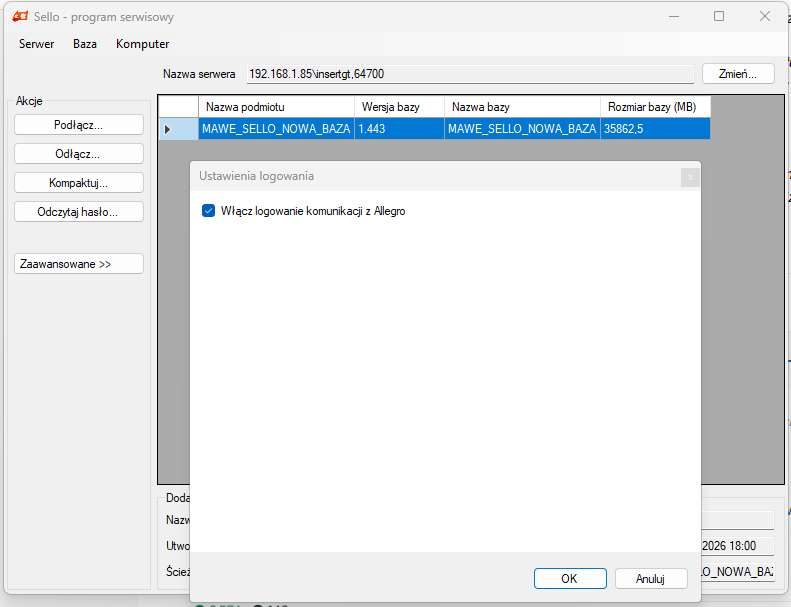791x607 pixels.
Task: Confirm the logging settings with OK
Action: coord(570,579)
